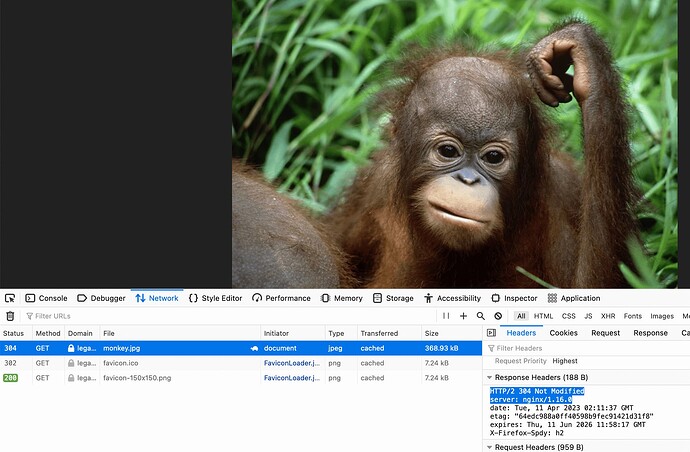690x452 pixels.
Task: Select the monkey.jpg request row
Action: pyautogui.click(x=241, y=348)
